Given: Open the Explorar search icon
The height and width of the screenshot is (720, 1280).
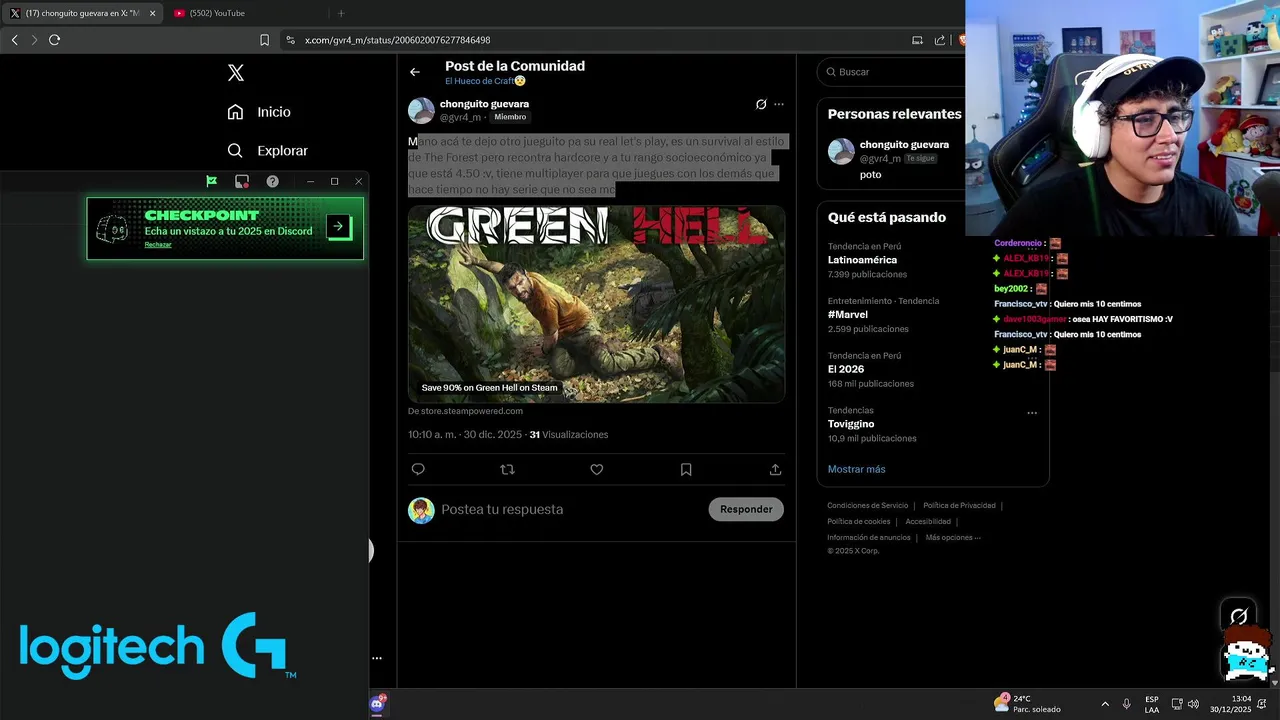Looking at the screenshot, I should [x=235, y=150].
